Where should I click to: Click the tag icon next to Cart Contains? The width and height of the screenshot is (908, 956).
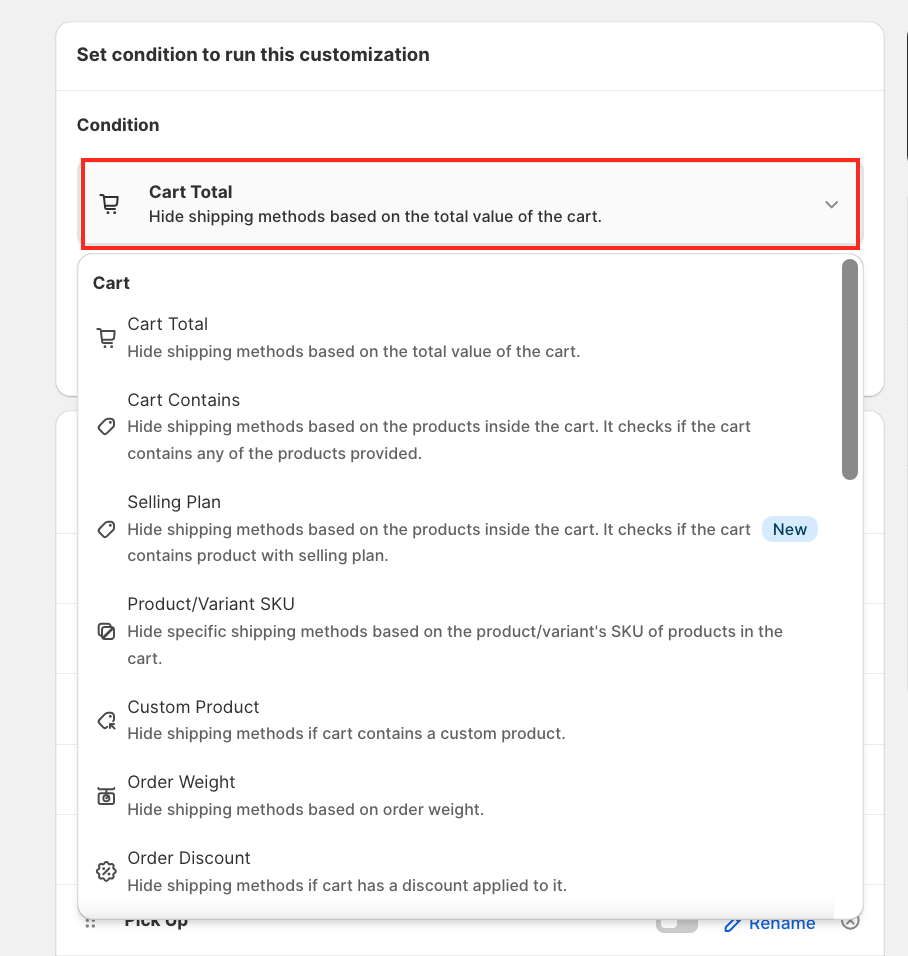pos(106,427)
